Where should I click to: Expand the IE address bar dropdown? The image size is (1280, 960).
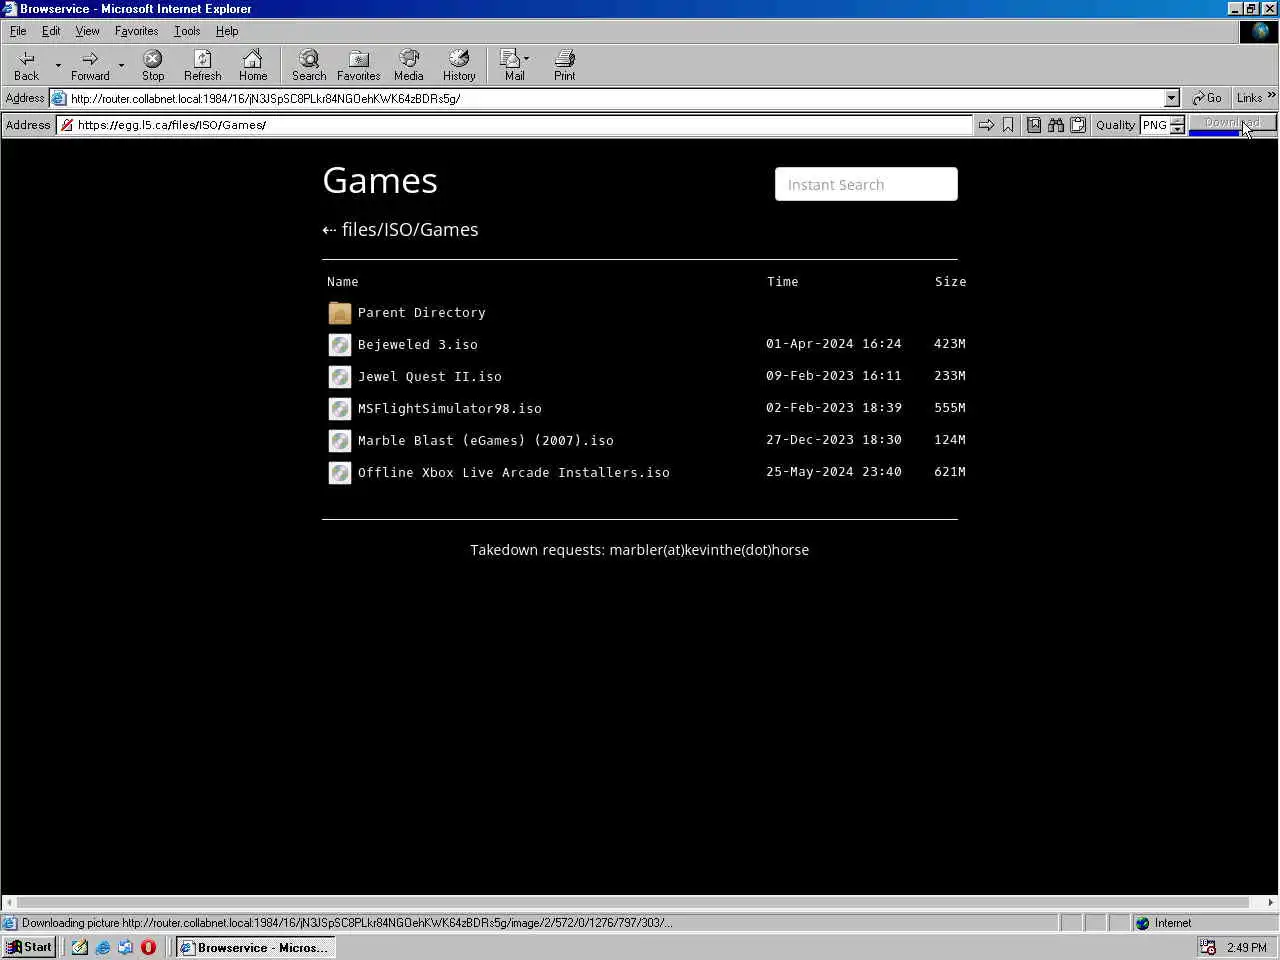(x=1172, y=98)
